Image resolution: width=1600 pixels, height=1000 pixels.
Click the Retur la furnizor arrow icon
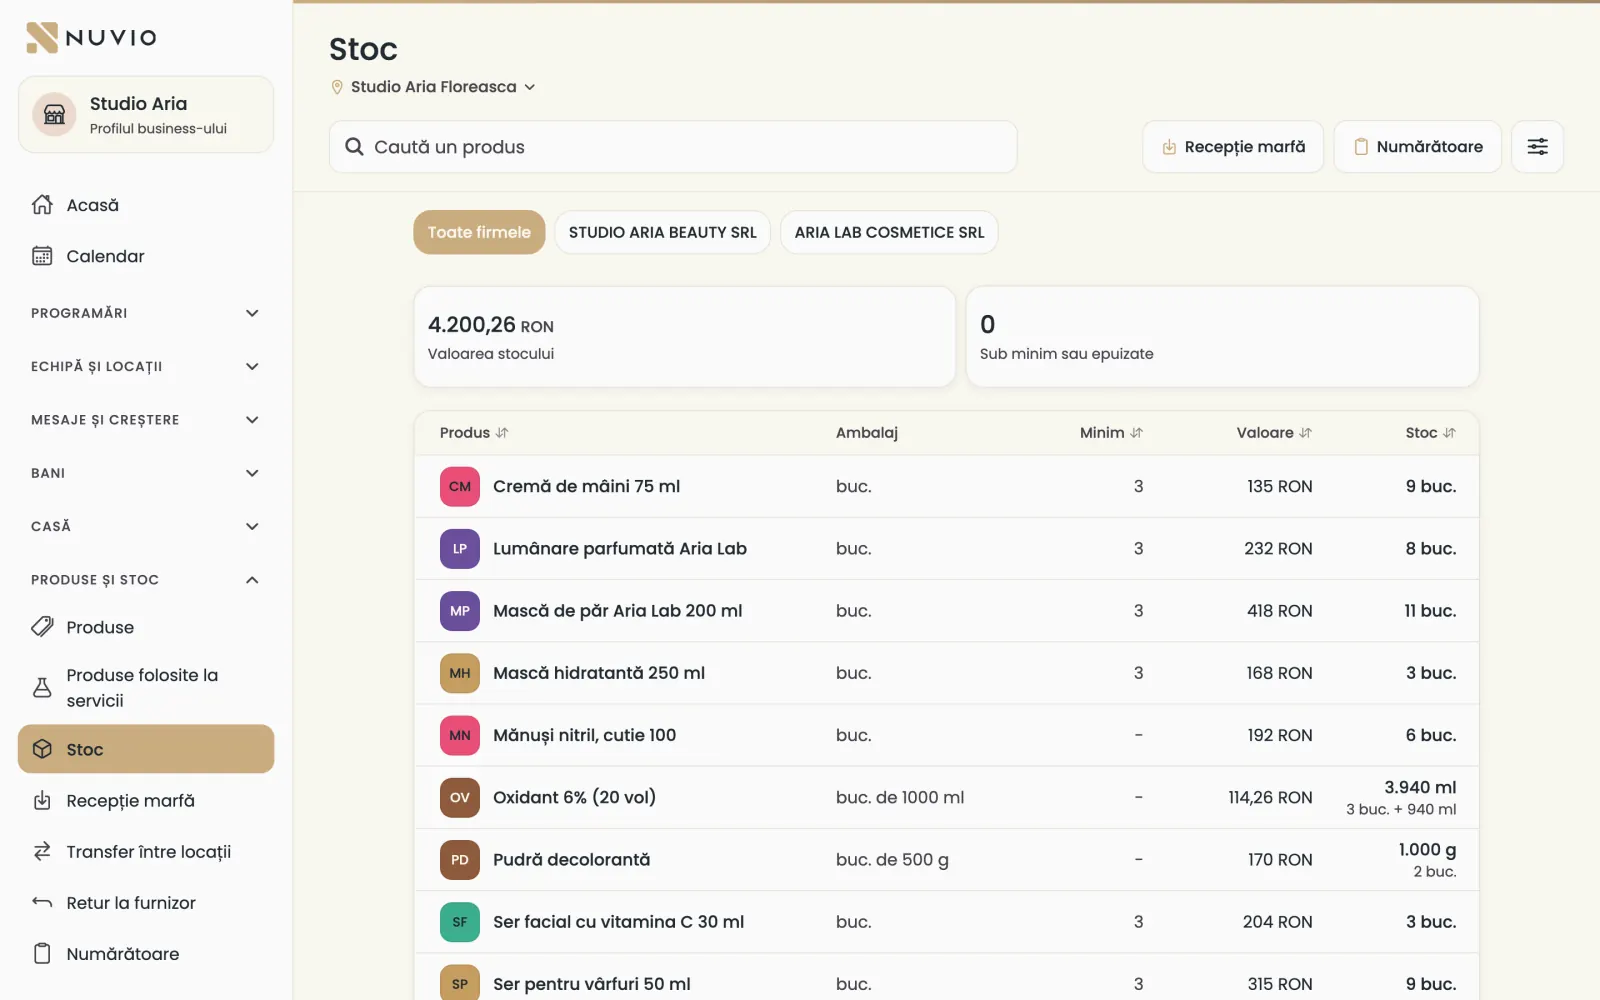click(42, 903)
